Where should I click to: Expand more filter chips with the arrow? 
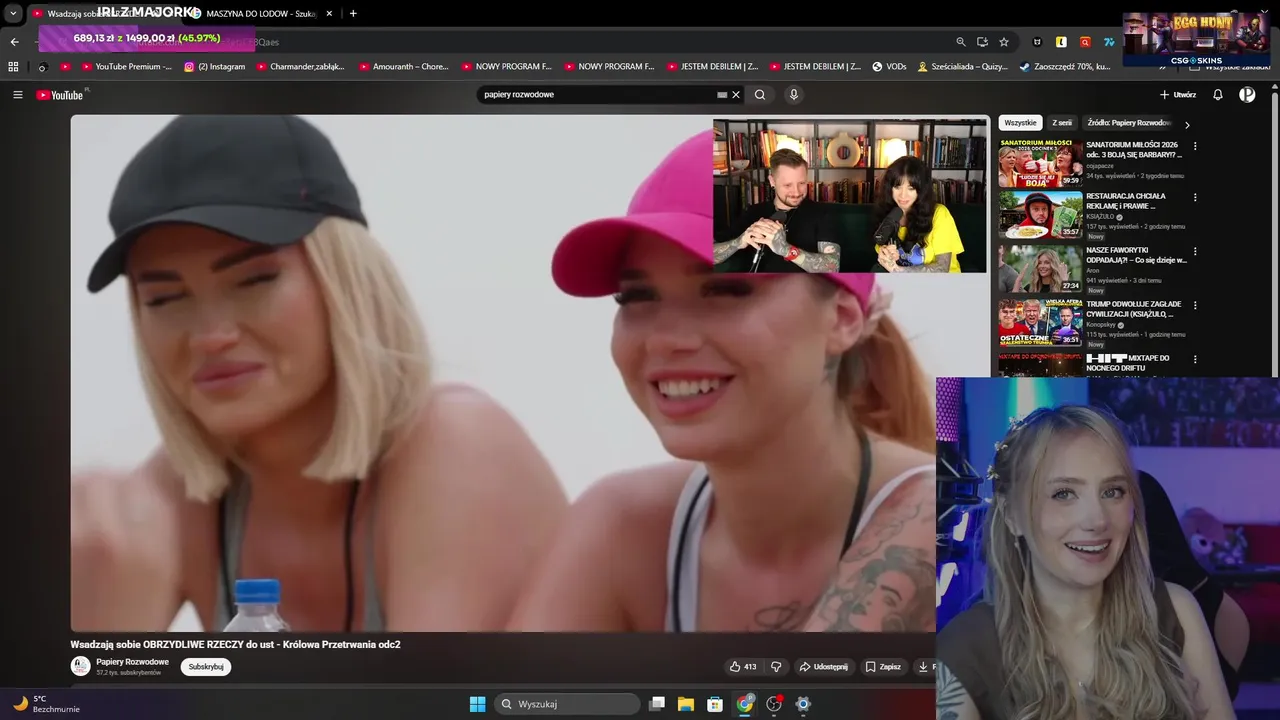[x=1187, y=125]
